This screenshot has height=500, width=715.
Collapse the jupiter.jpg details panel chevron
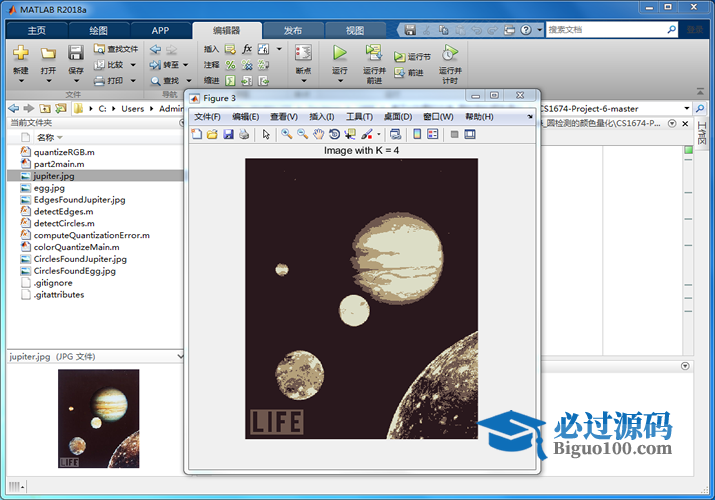coord(180,356)
